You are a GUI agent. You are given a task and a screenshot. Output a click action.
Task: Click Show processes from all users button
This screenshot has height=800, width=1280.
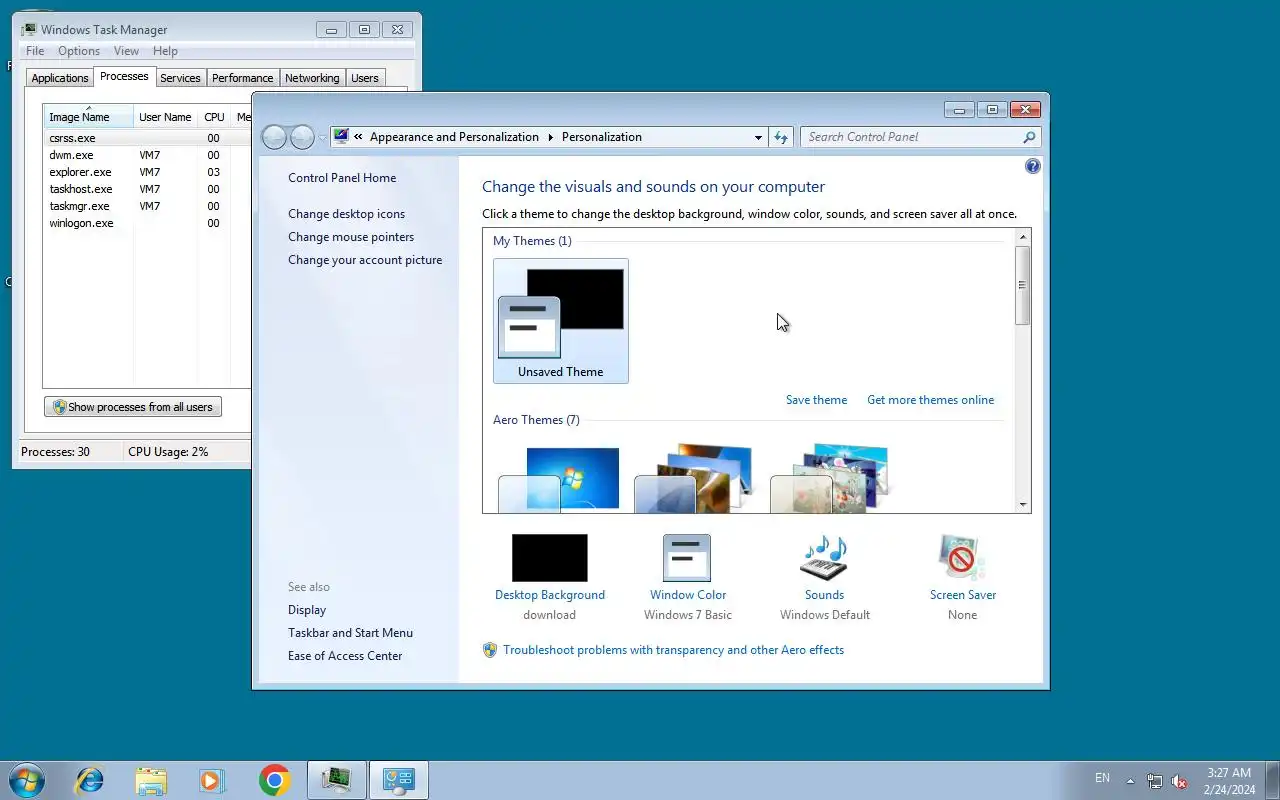tap(132, 407)
